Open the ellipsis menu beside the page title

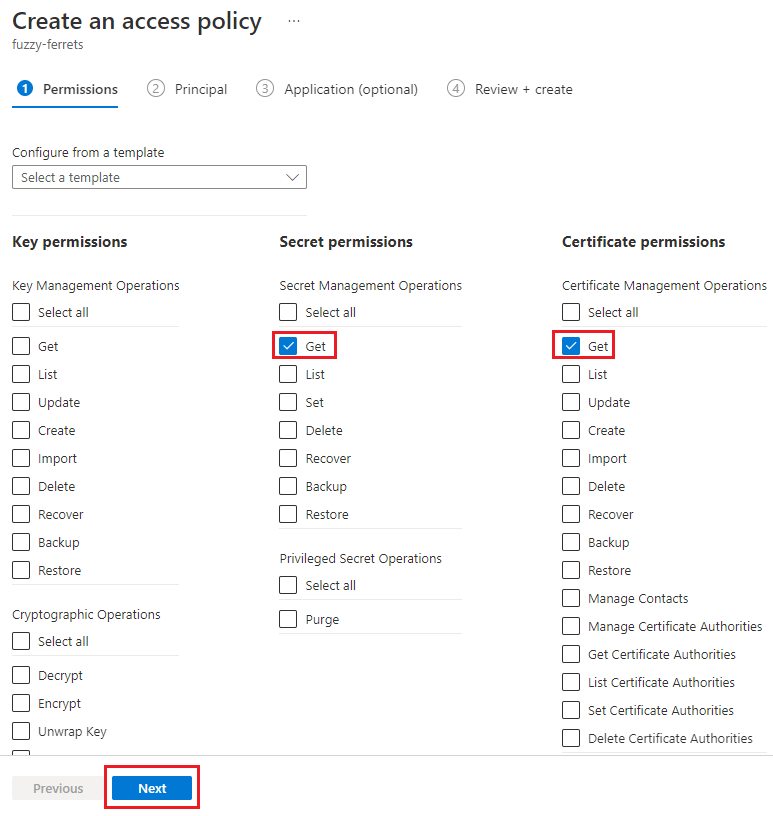pyautogui.click(x=293, y=20)
